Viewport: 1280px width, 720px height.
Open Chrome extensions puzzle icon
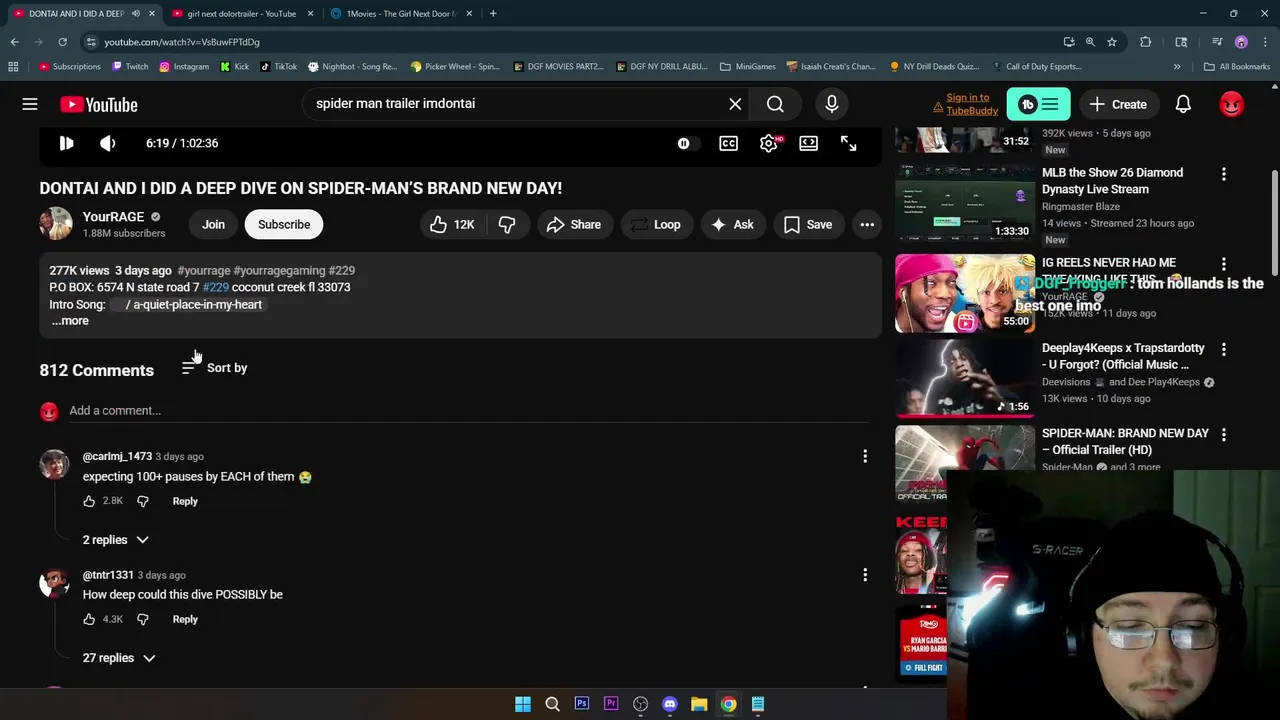point(1146,42)
